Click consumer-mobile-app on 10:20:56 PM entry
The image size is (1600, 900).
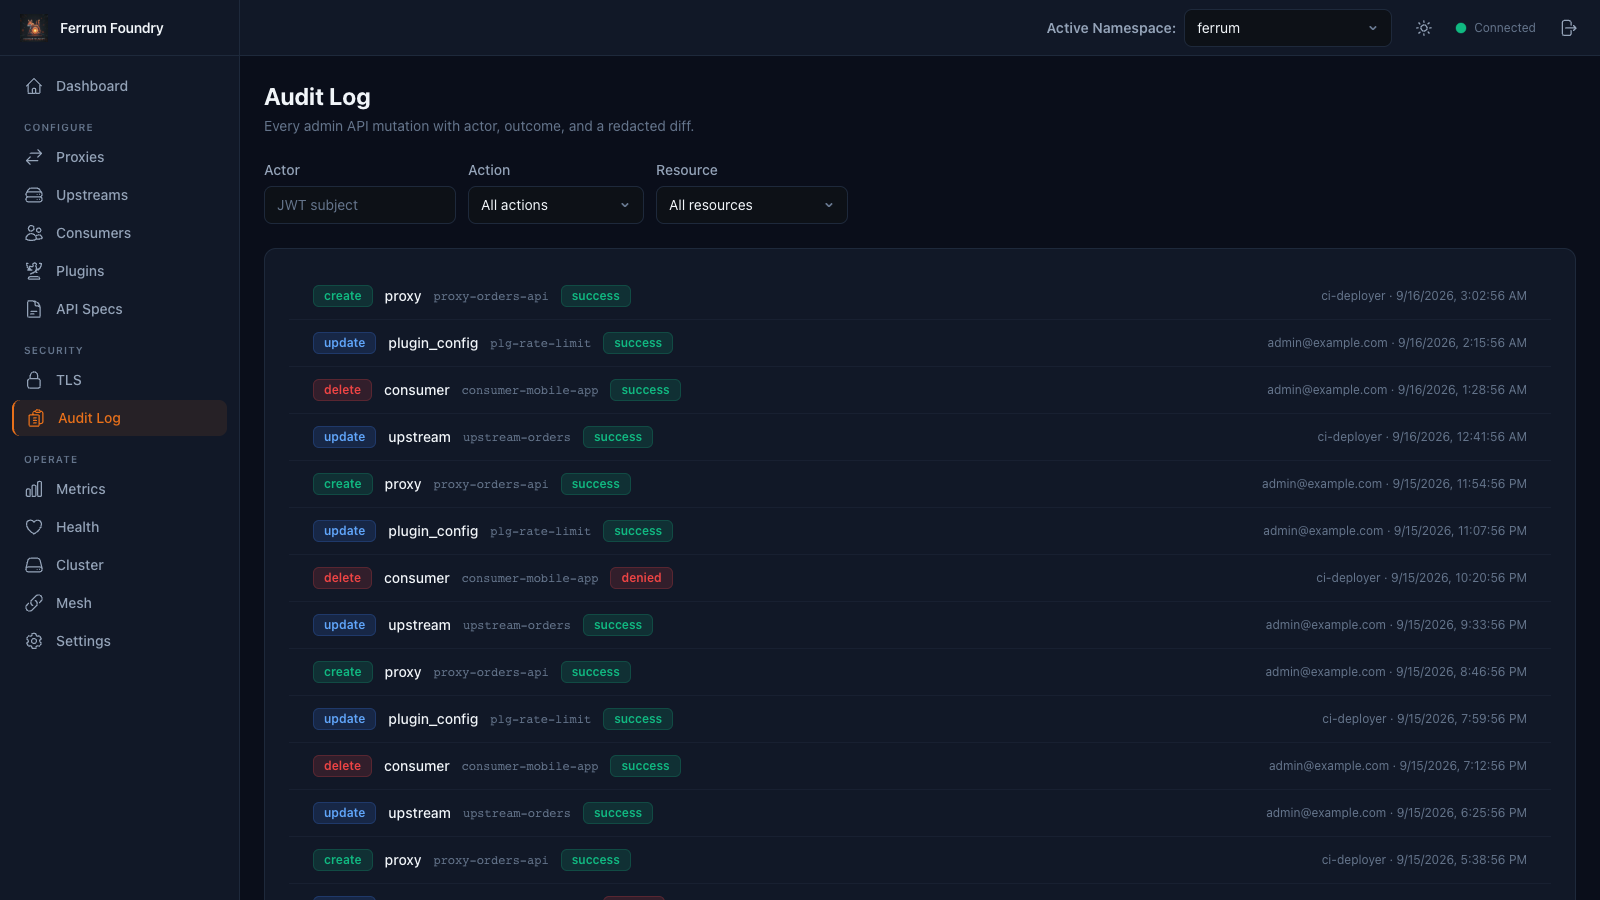(x=530, y=579)
